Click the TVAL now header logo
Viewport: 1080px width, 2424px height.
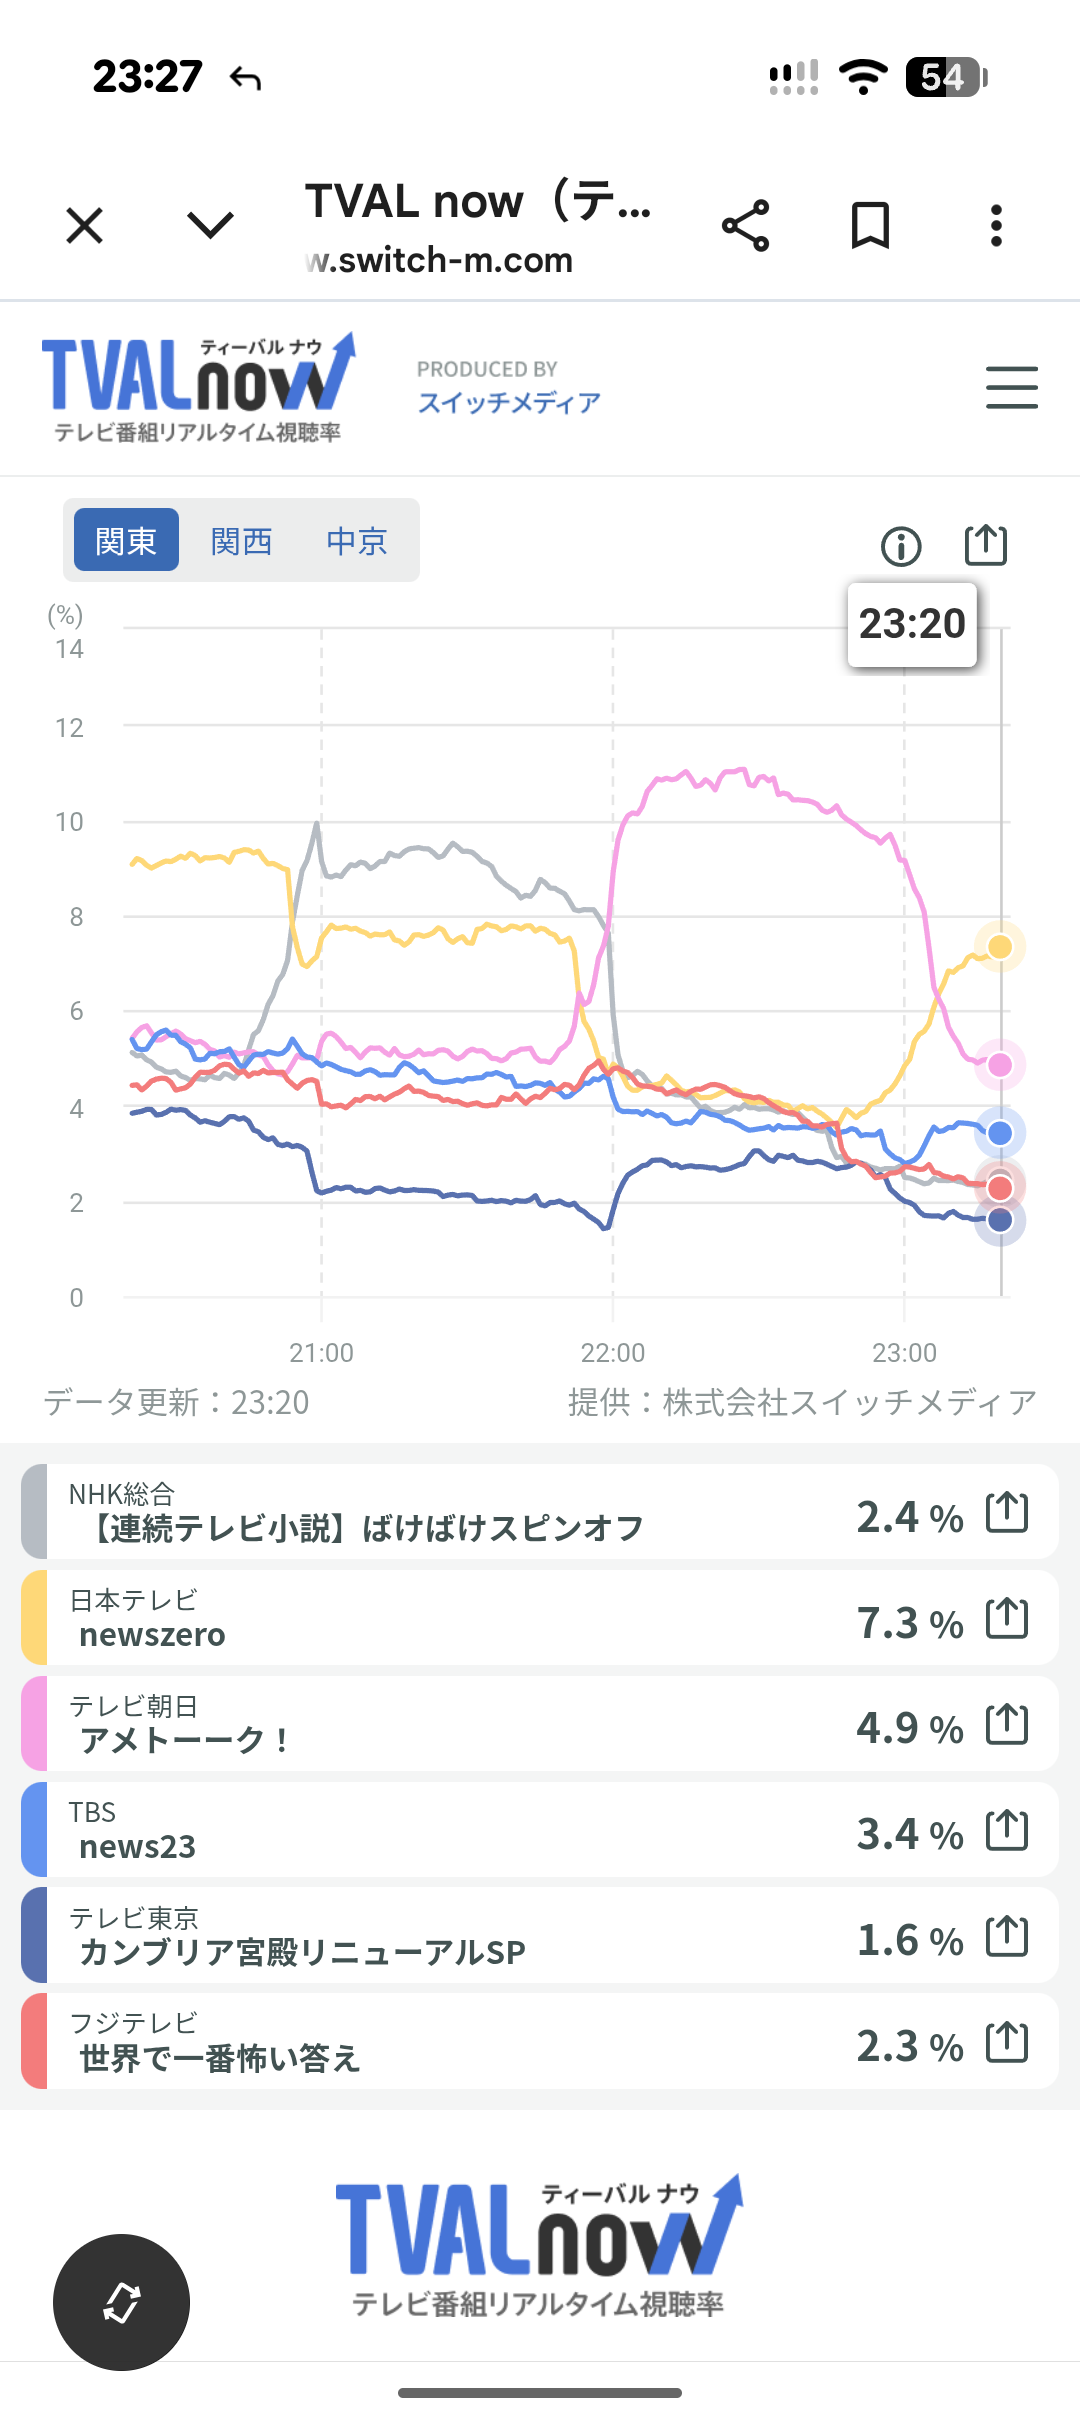(198, 388)
